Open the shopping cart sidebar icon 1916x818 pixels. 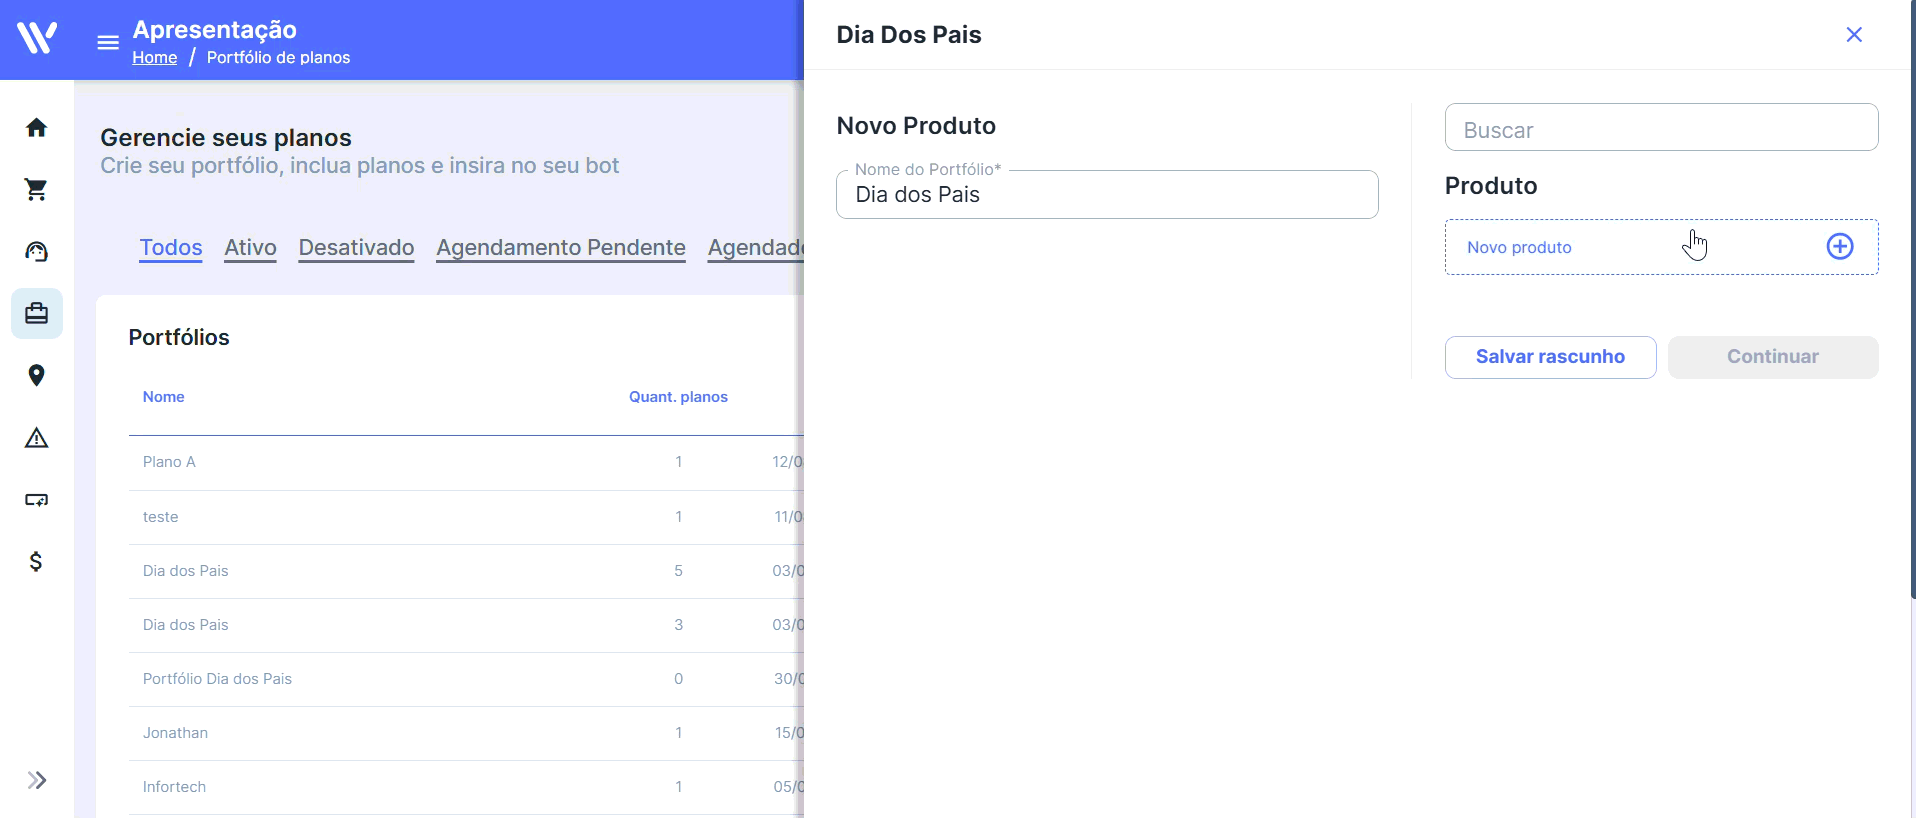click(x=37, y=190)
